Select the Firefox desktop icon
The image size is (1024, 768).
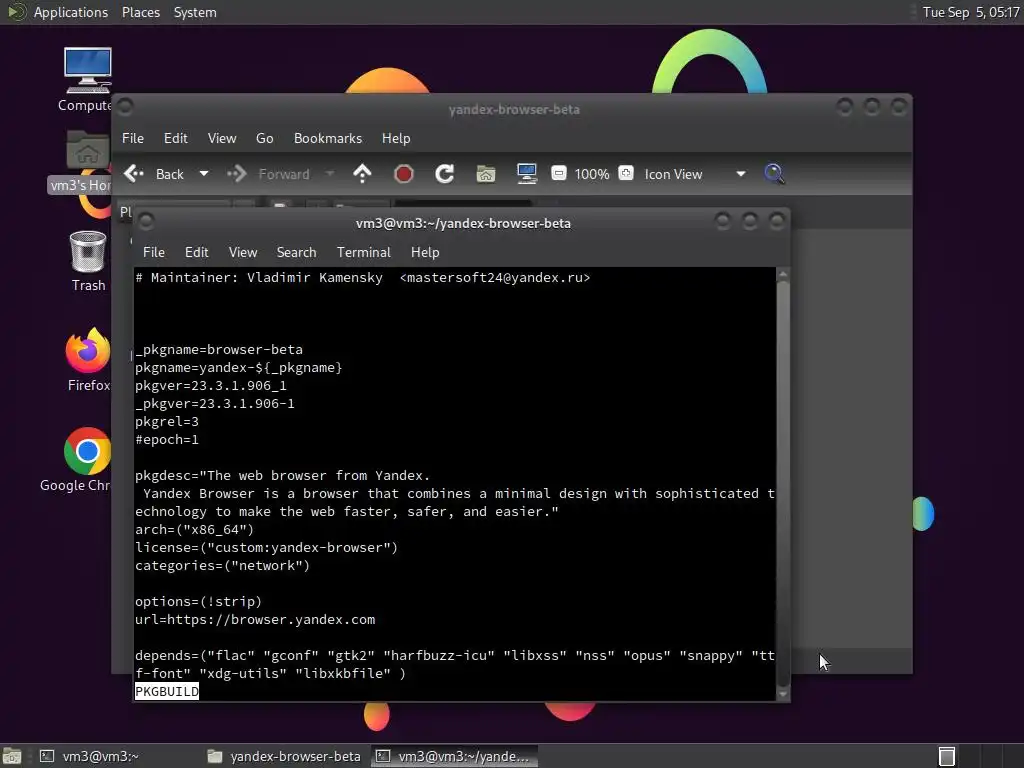click(88, 360)
